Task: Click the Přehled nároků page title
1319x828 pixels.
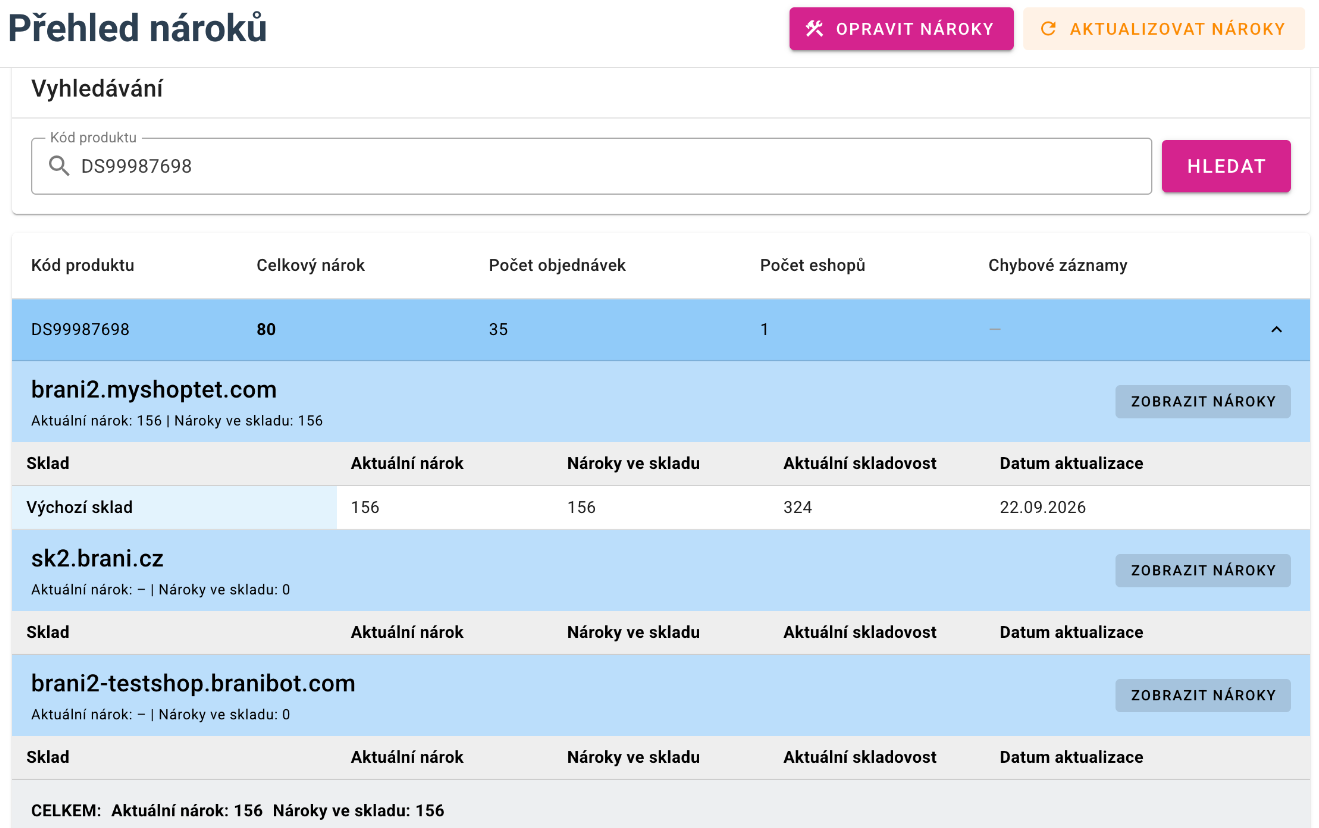Action: click(137, 29)
